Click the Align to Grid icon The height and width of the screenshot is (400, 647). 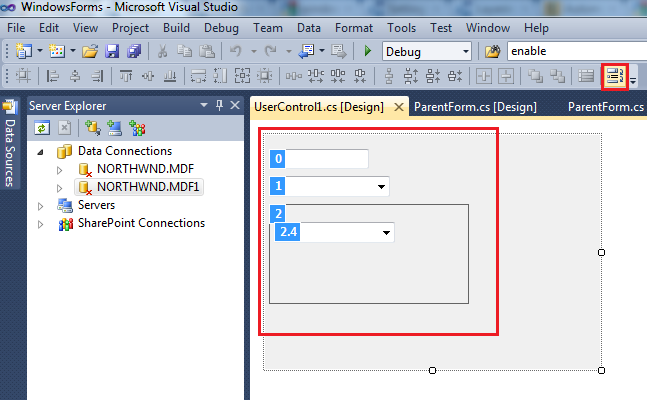point(24,76)
